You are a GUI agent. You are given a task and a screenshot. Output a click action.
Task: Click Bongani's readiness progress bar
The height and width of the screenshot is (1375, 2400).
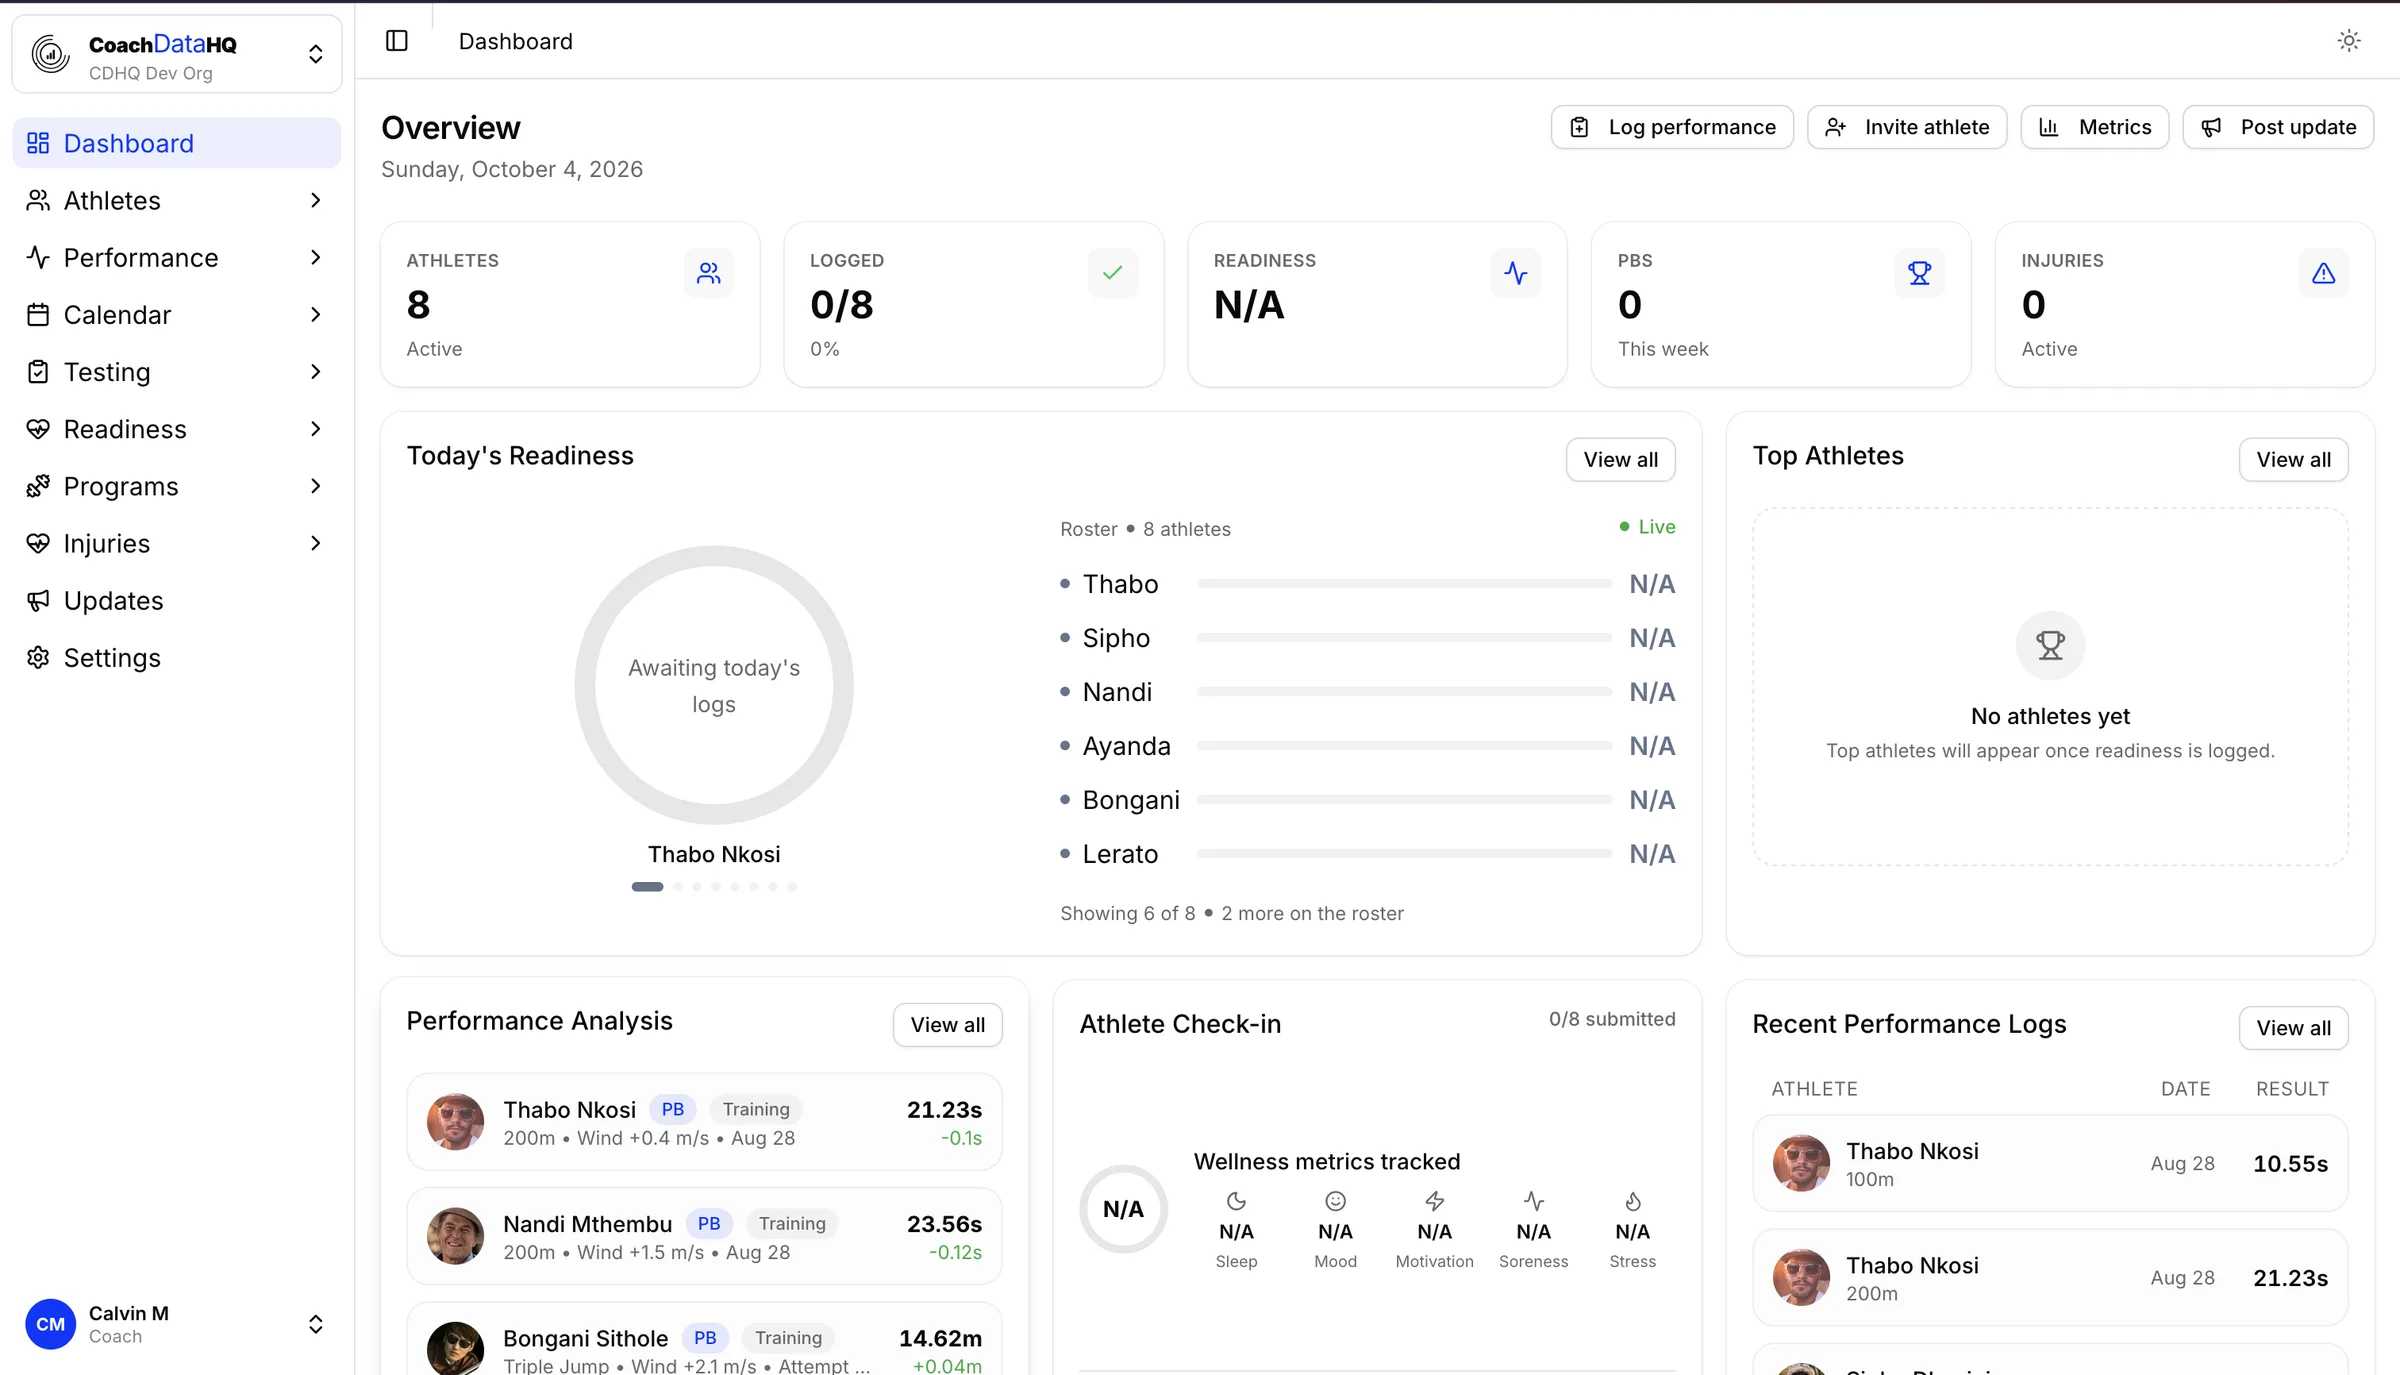(1404, 799)
